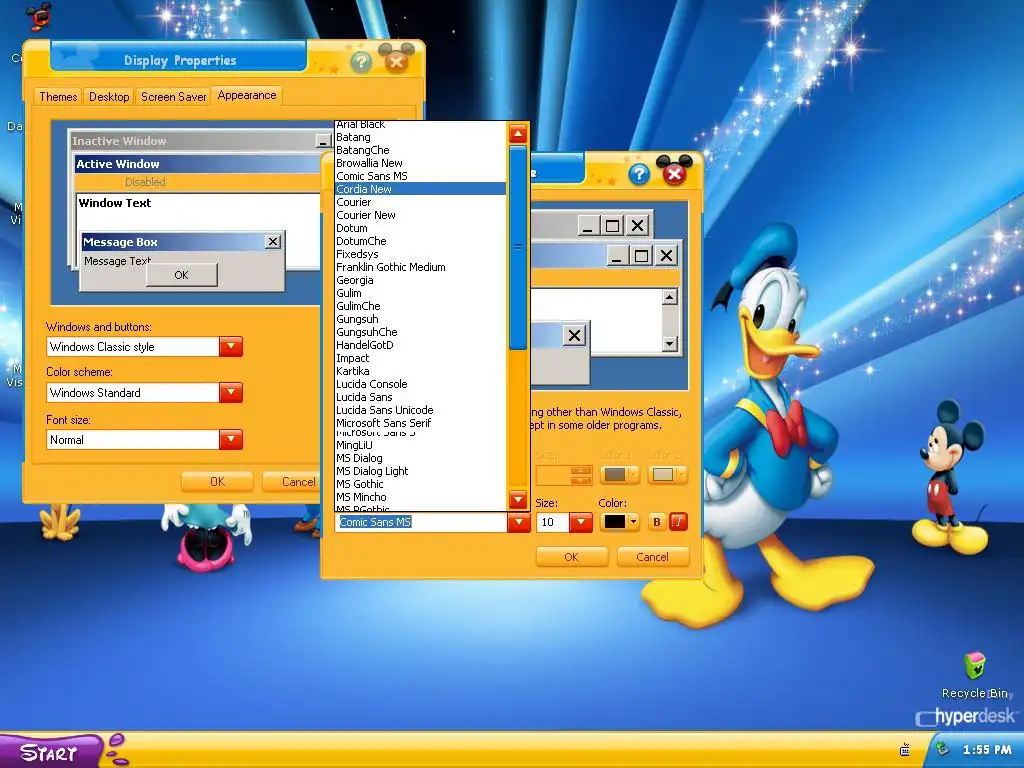1024x768 pixels.
Task: Select HandelGotD in font list
Action: 421,345
